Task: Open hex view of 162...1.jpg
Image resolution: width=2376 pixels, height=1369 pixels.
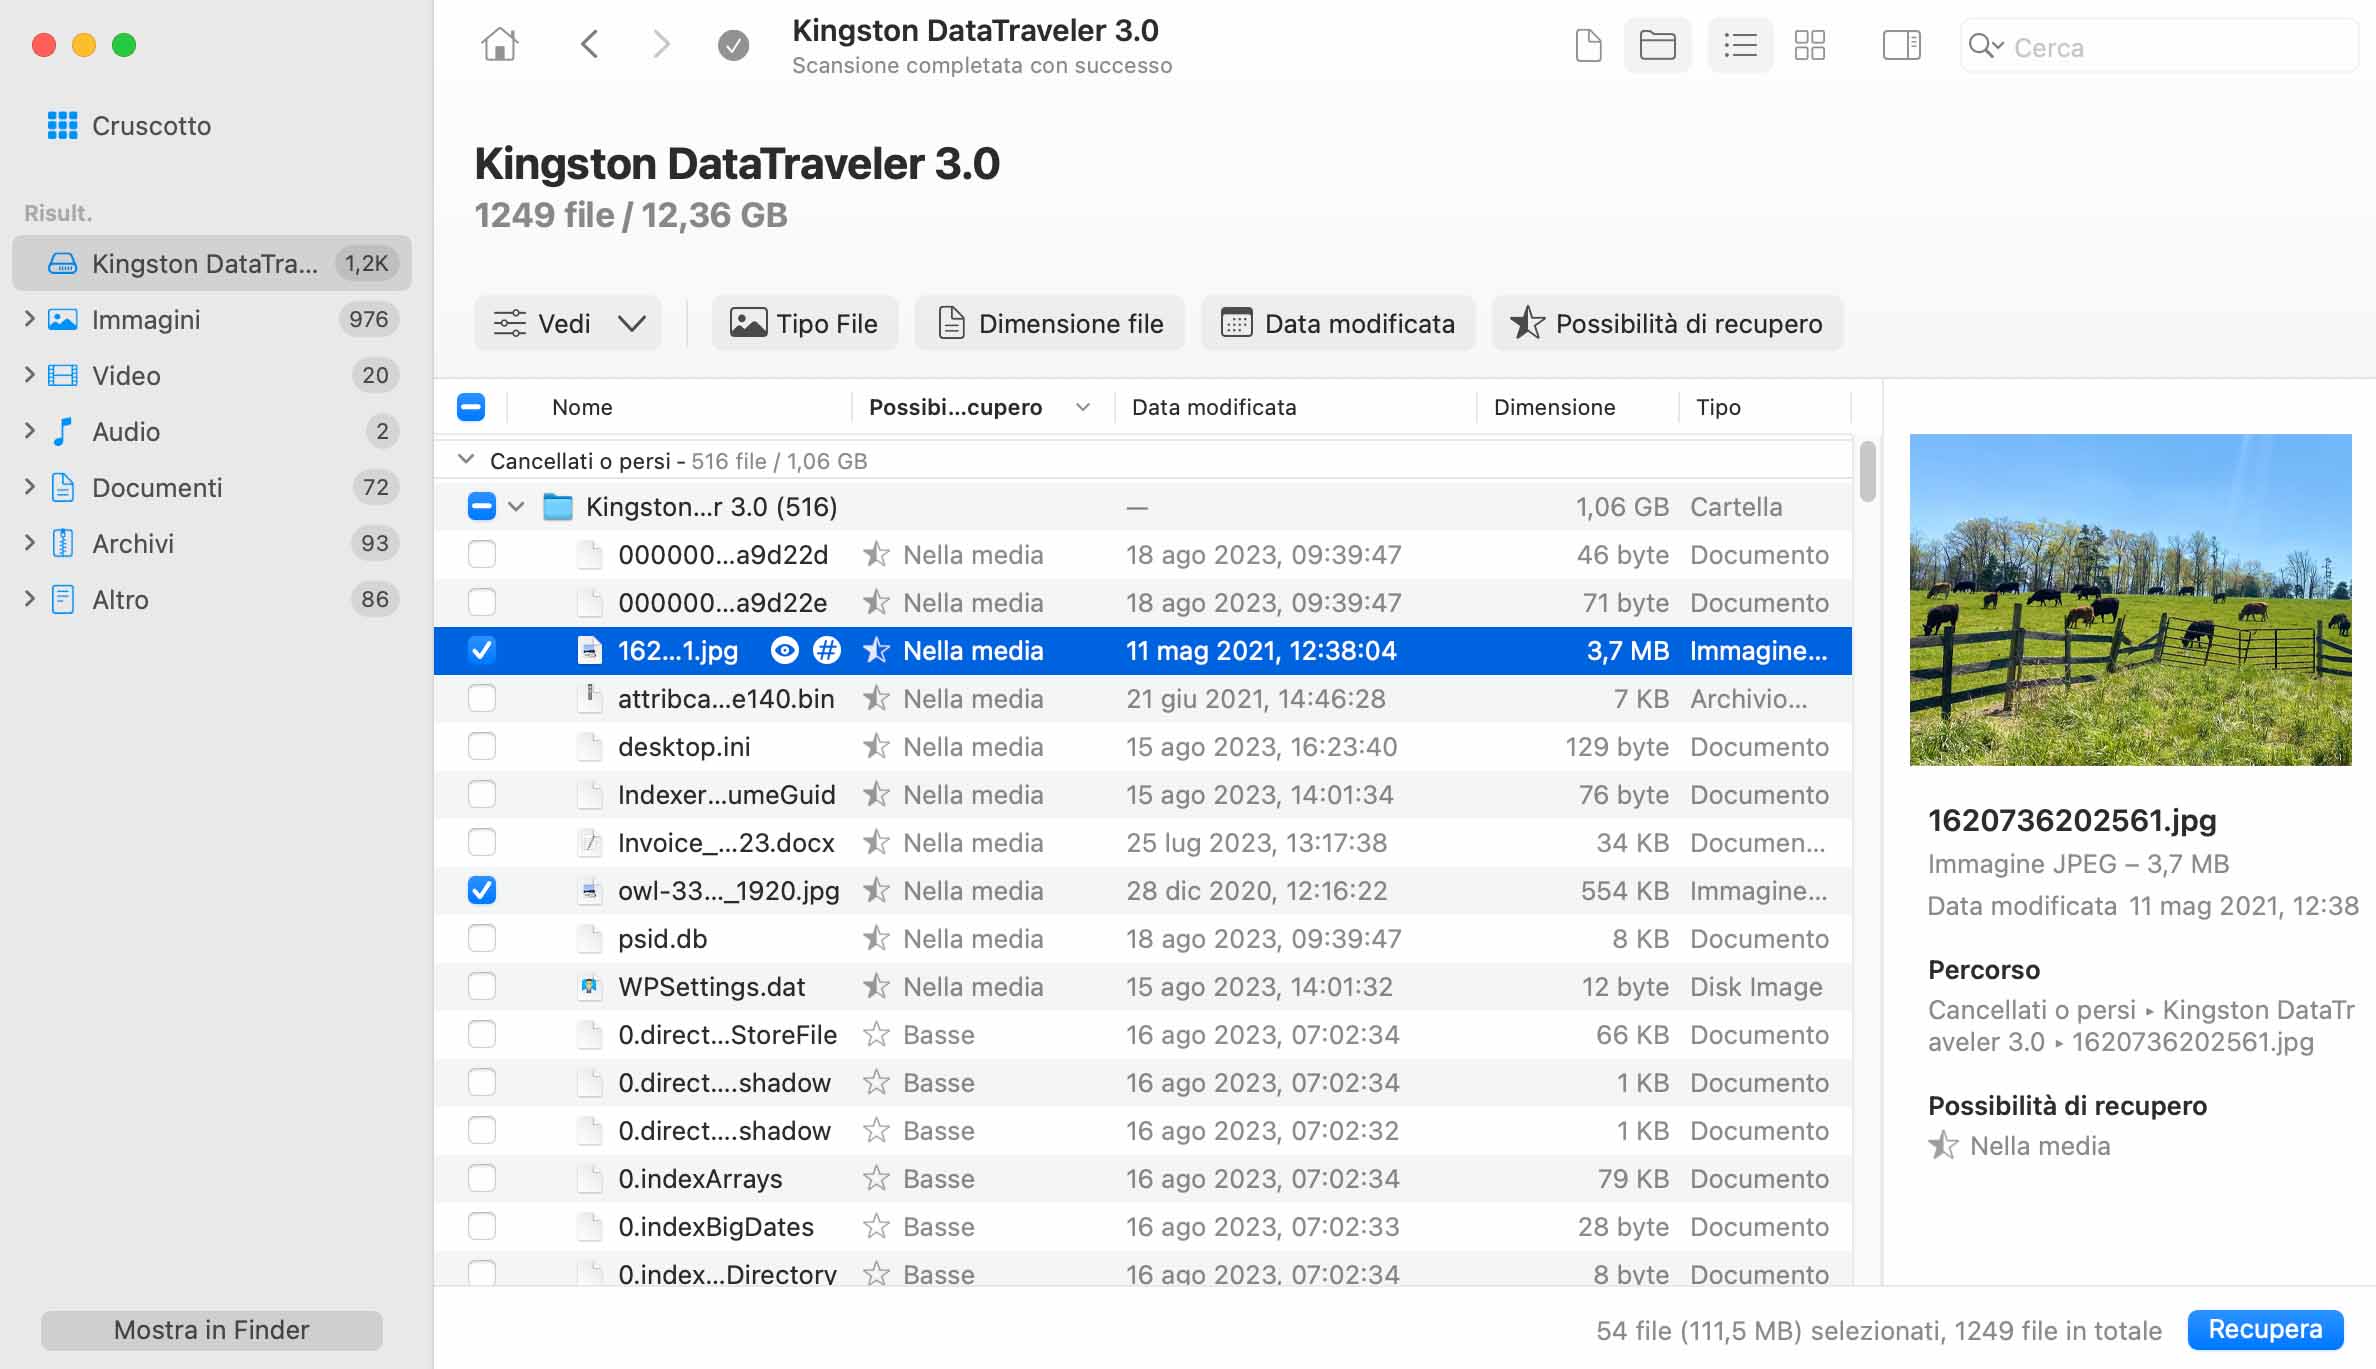Action: (x=826, y=651)
